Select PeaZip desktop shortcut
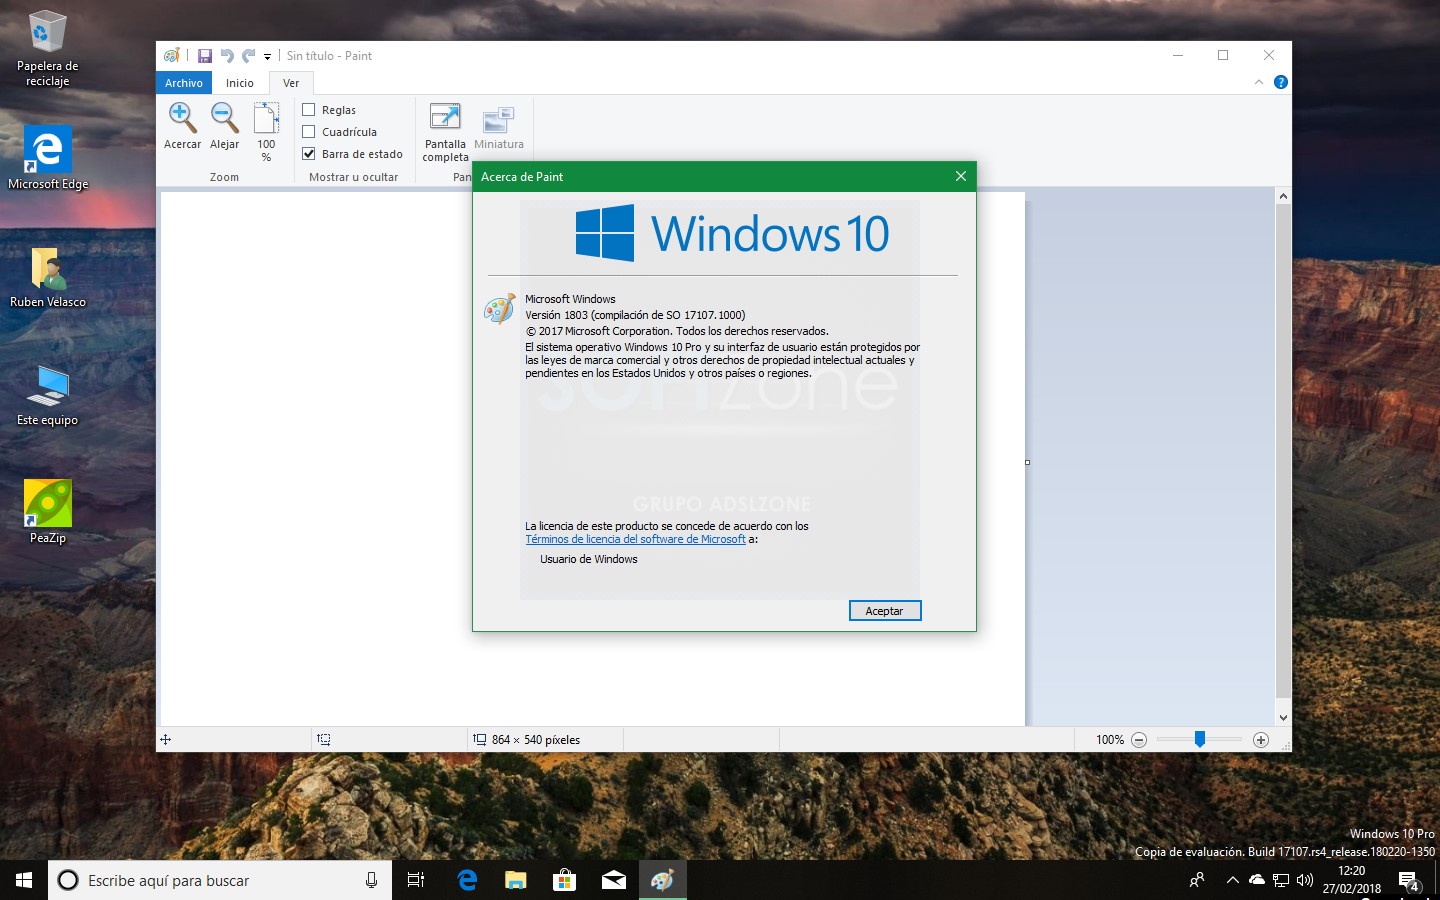This screenshot has width=1440, height=900. click(48, 512)
